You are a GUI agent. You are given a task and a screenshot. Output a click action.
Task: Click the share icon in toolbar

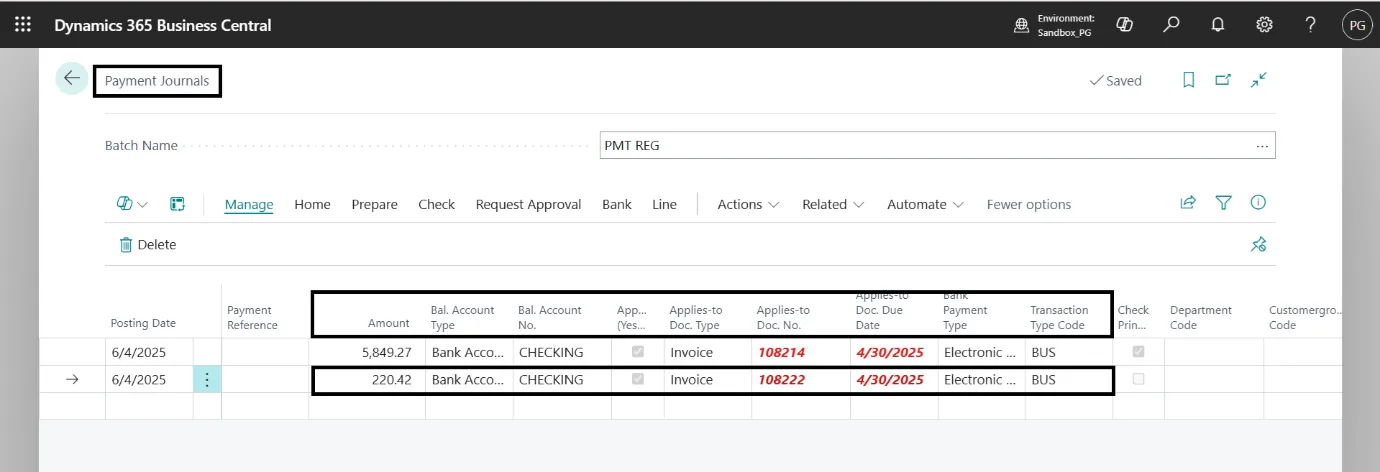tap(1188, 203)
